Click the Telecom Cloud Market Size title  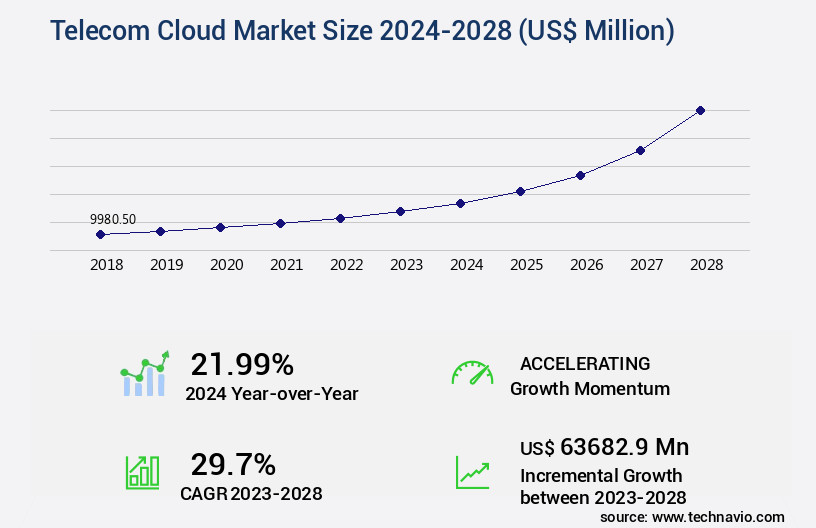coord(362,31)
